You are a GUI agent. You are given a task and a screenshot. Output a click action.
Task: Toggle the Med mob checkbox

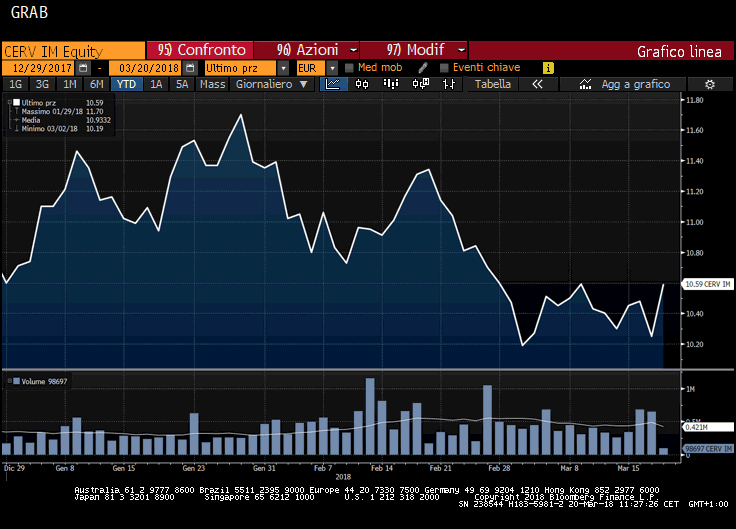(349, 68)
